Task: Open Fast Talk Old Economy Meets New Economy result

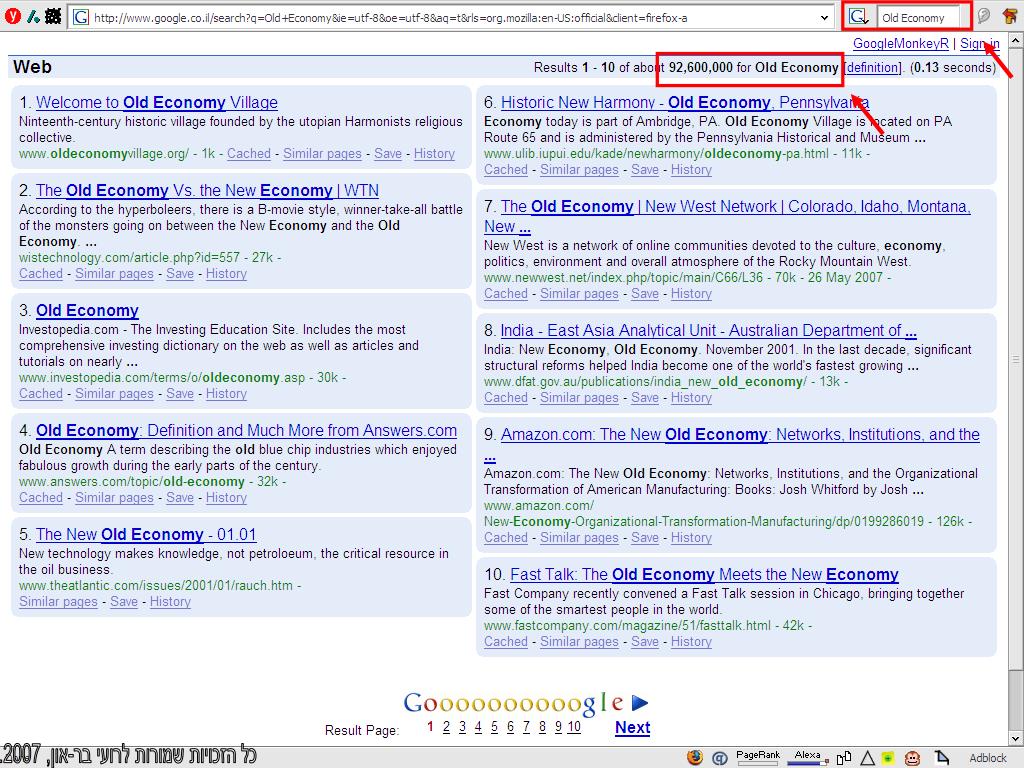Action: (704, 575)
